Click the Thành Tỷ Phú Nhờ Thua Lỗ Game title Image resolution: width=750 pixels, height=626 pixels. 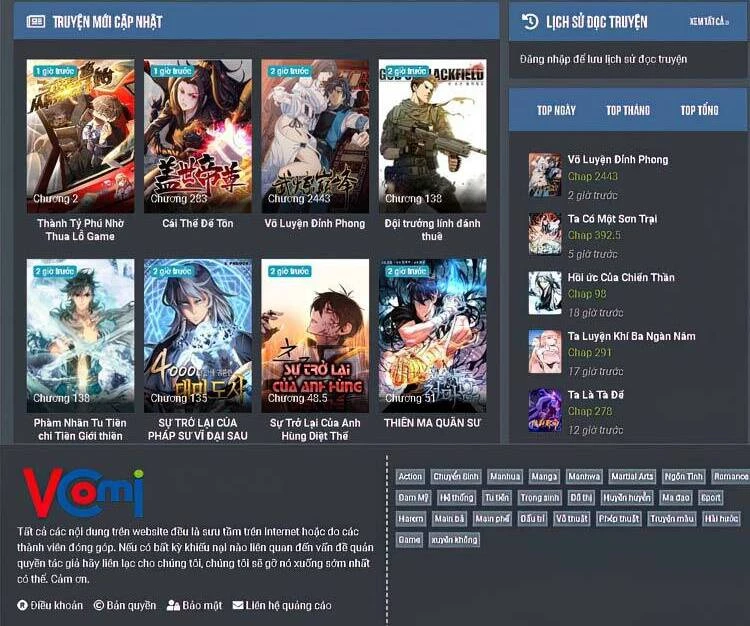tap(80, 230)
